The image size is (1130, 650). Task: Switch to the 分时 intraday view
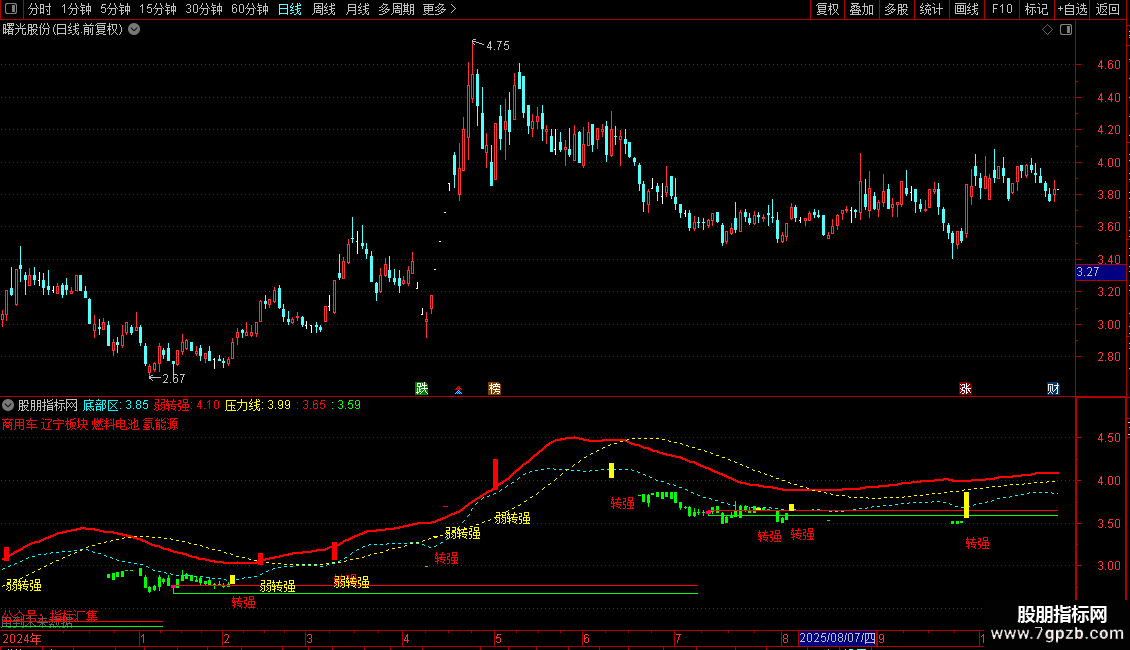[40, 9]
